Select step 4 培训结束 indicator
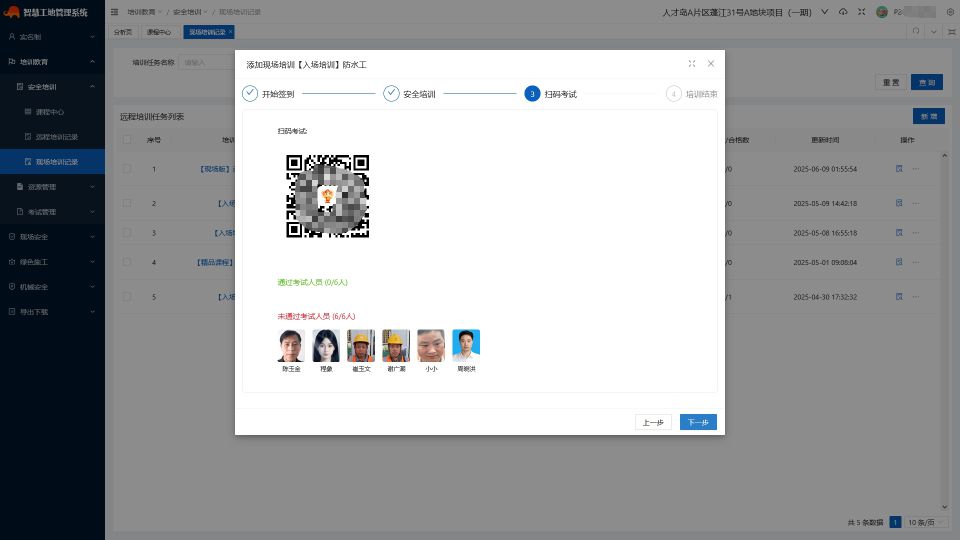Viewport: 960px width, 540px height. click(673, 94)
